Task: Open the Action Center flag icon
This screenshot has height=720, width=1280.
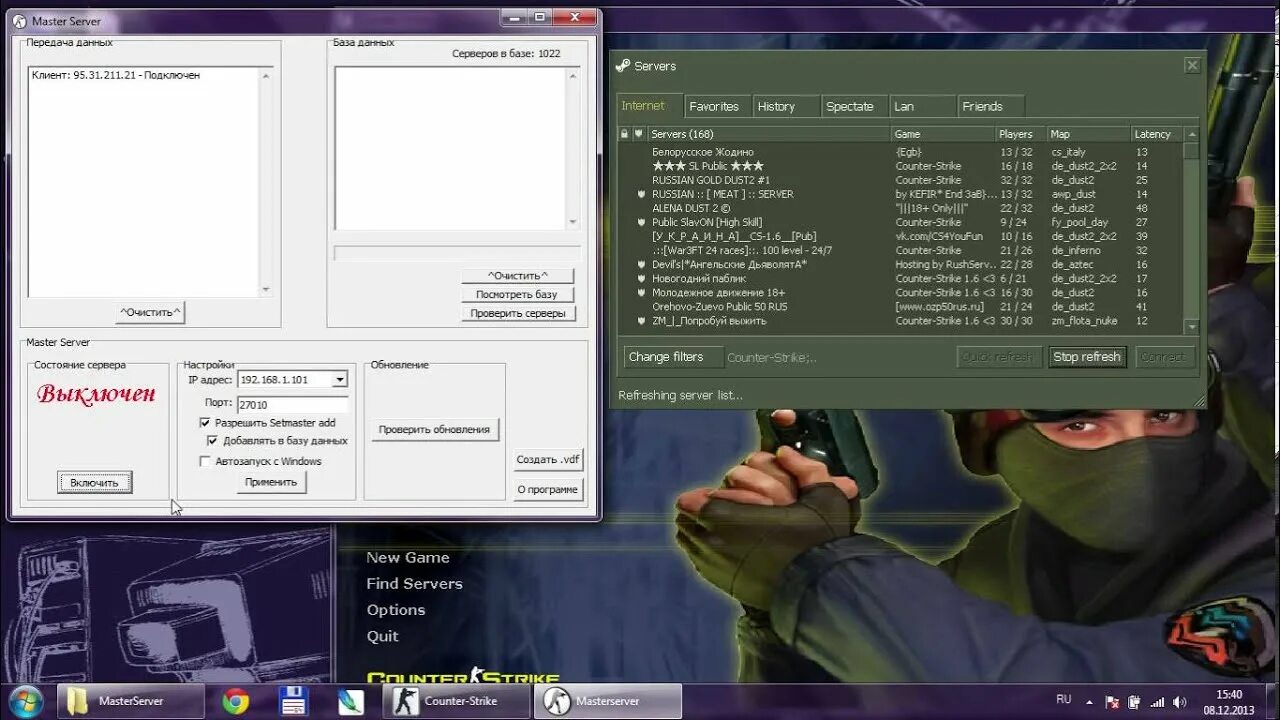Action: pyautogui.click(x=1113, y=702)
